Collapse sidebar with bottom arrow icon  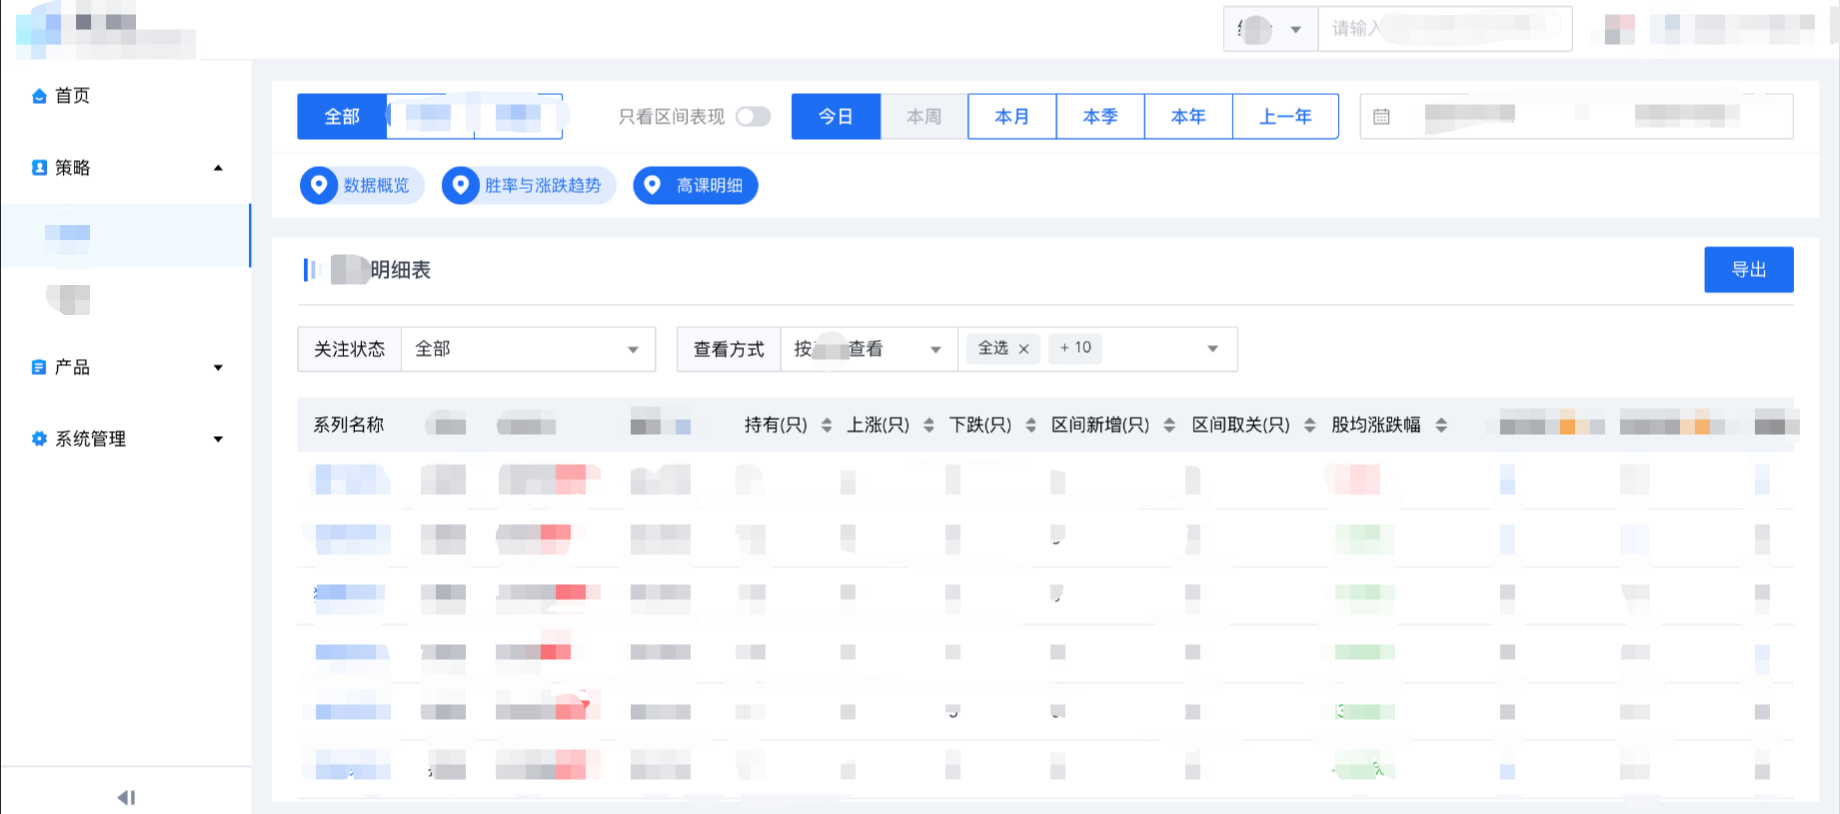click(126, 797)
